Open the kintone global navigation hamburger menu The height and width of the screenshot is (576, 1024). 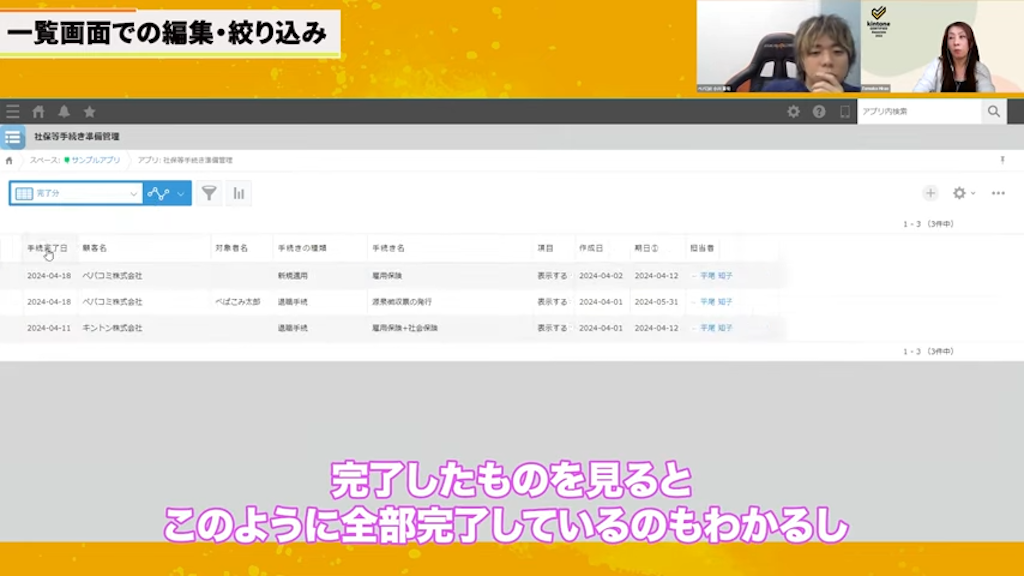click(x=12, y=112)
